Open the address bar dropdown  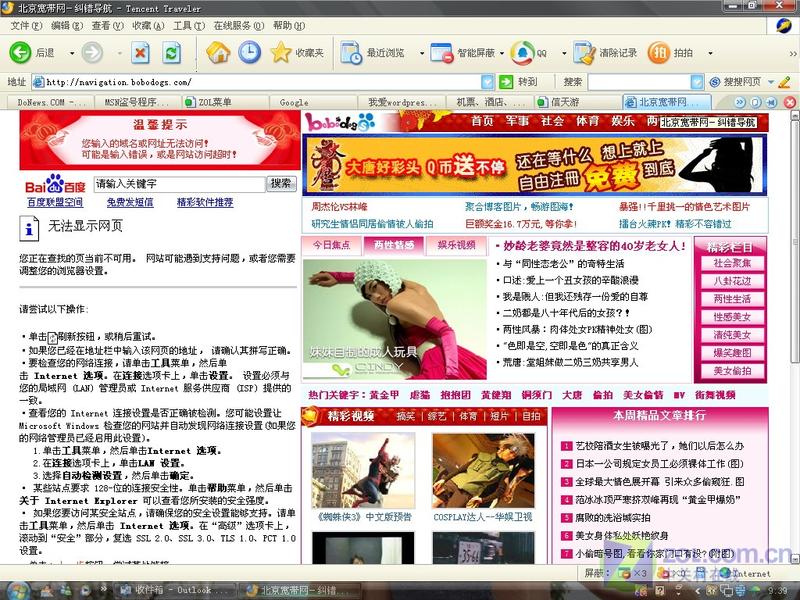coord(488,82)
